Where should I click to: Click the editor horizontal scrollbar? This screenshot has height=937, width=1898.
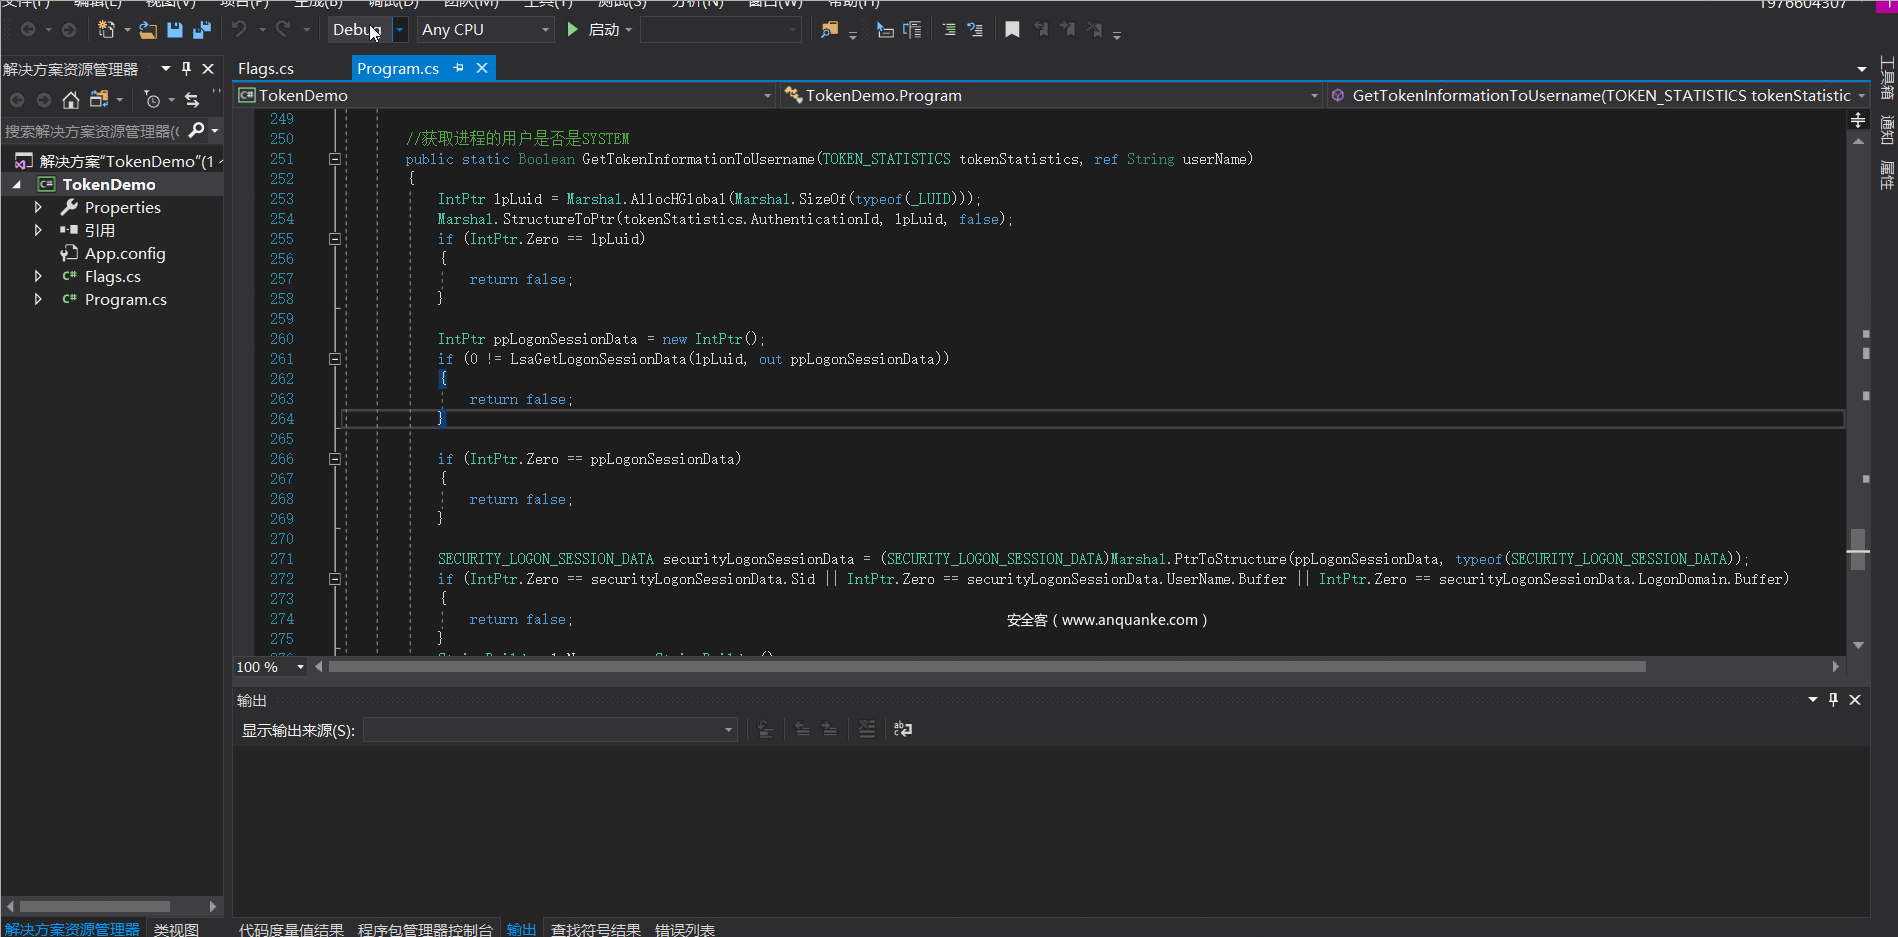pos(986,667)
